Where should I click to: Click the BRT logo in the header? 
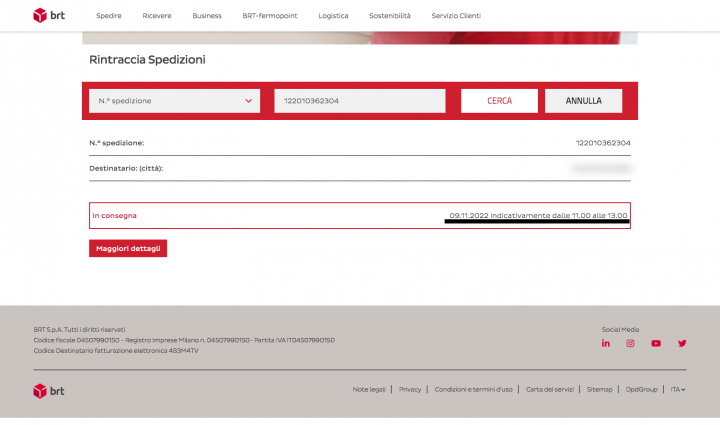(46, 16)
